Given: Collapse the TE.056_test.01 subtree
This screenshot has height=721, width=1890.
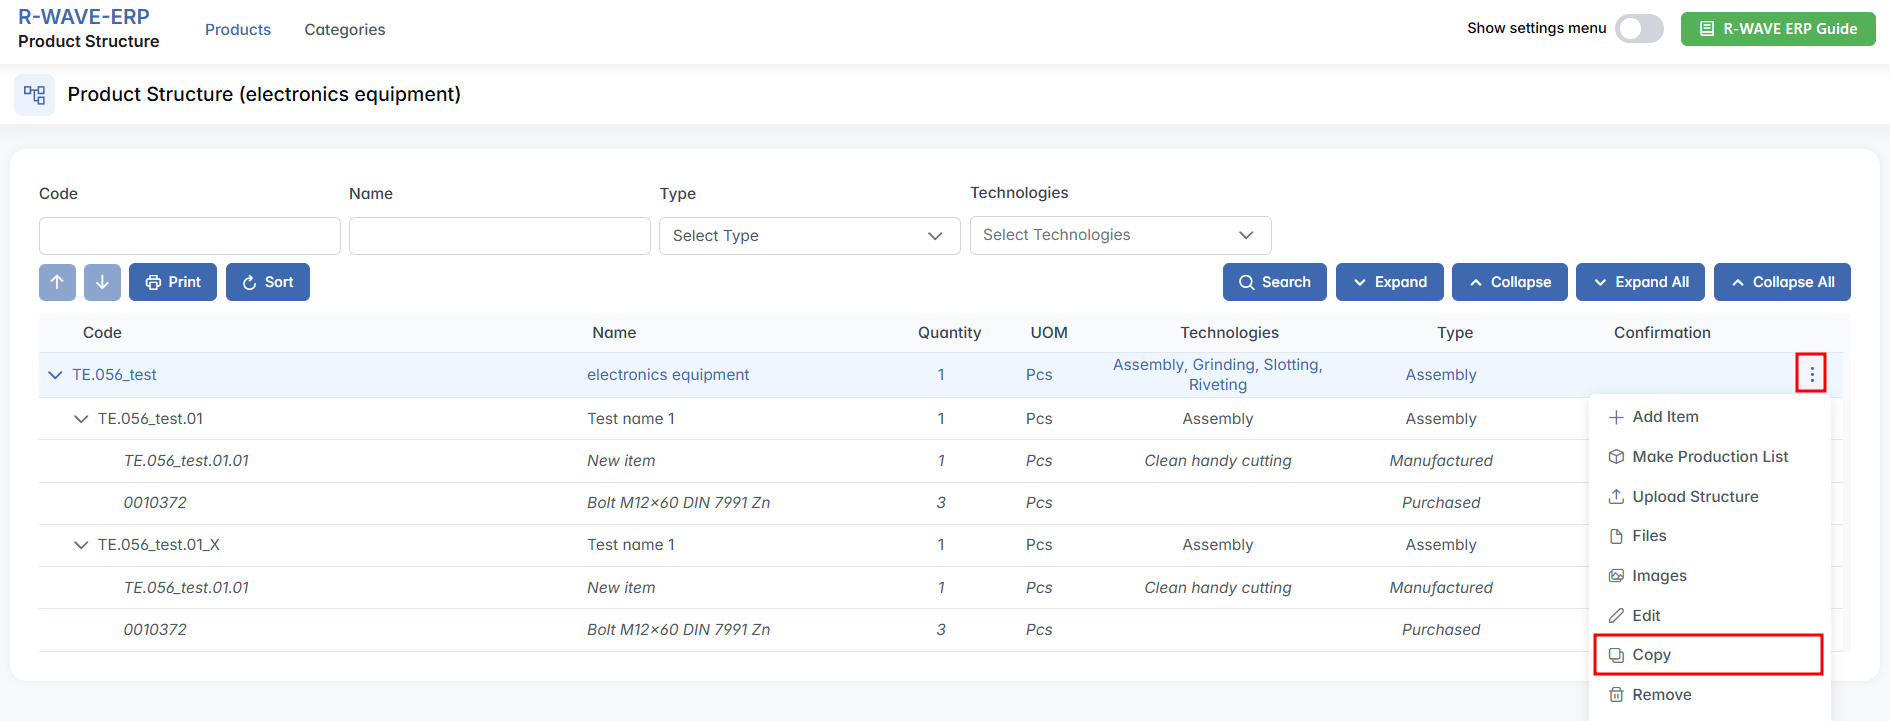Looking at the screenshot, I should click(x=81, y=419).
